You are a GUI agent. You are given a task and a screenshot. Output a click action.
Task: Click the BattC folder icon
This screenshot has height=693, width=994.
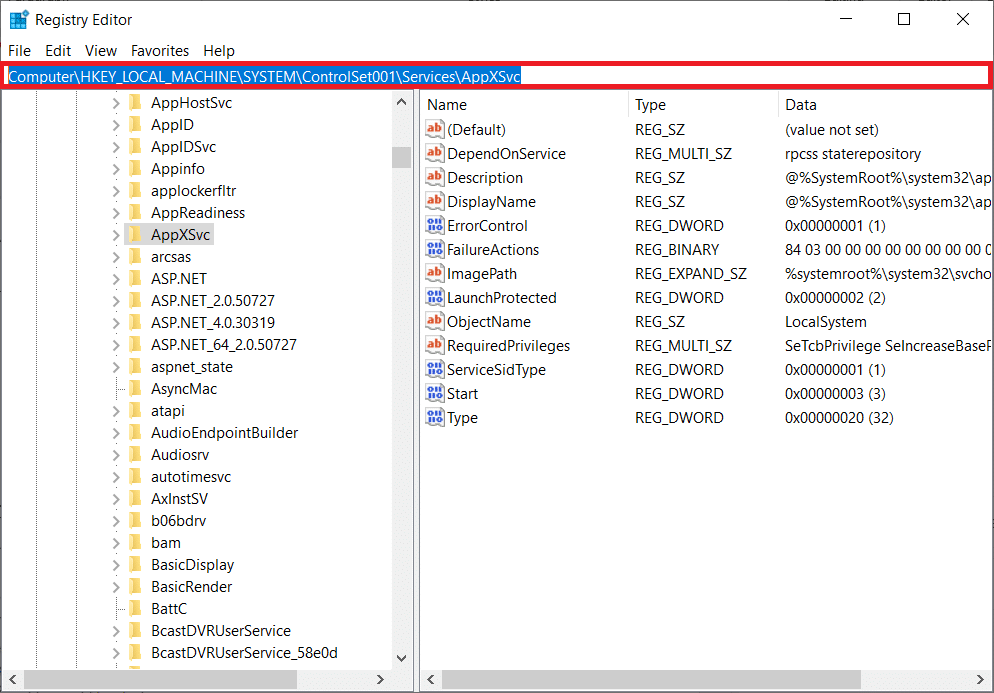[x=135, y=609]
